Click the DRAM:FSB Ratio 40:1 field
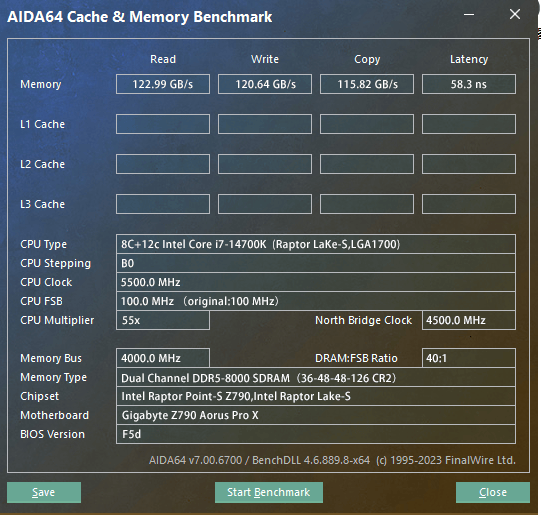 pos(469,358)
